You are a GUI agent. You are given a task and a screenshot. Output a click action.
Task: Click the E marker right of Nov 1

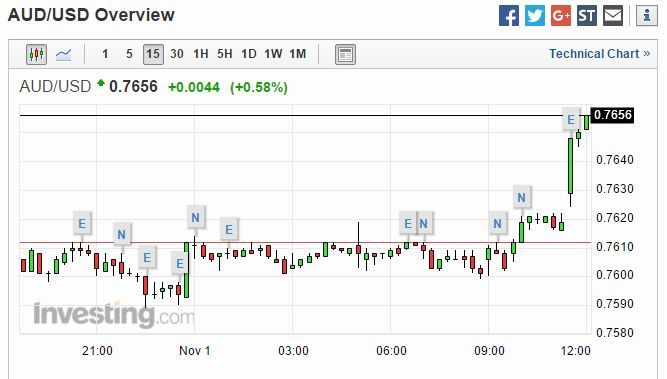point(229,229)
